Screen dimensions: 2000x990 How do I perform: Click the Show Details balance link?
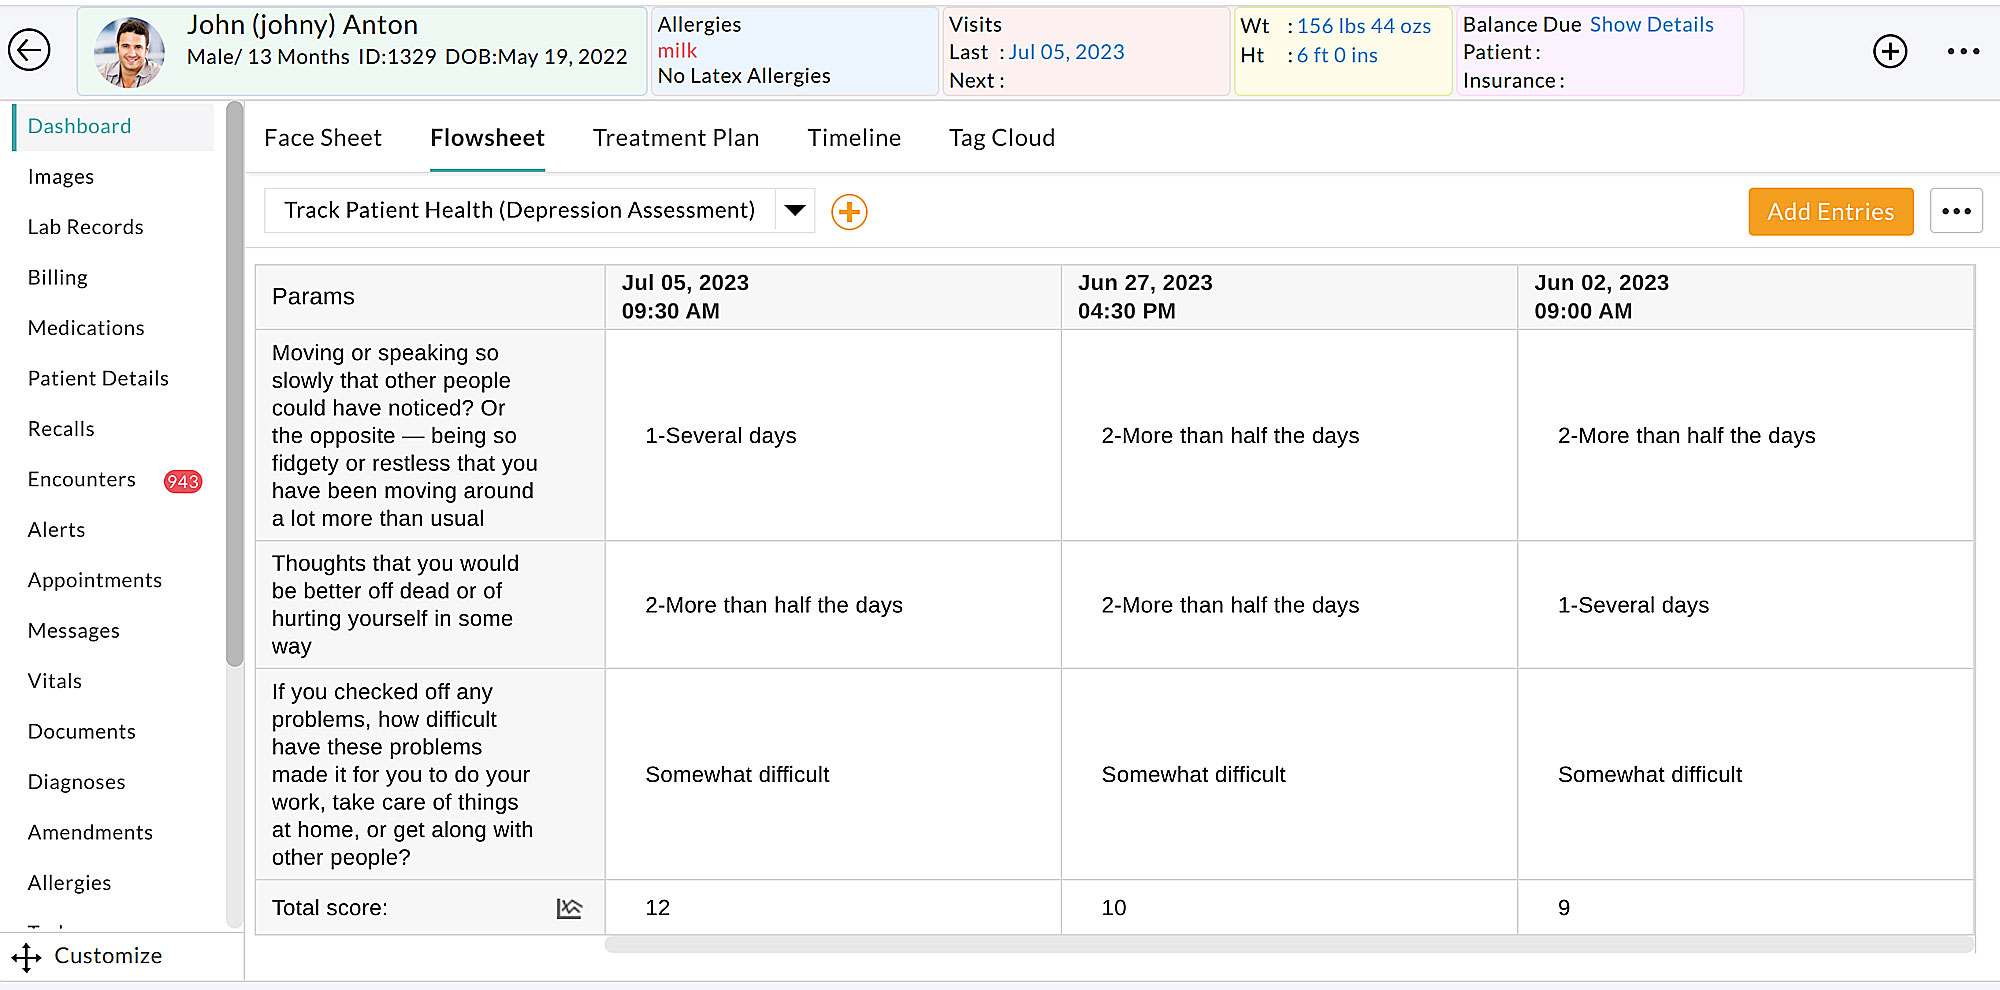tap(1651, 25)
